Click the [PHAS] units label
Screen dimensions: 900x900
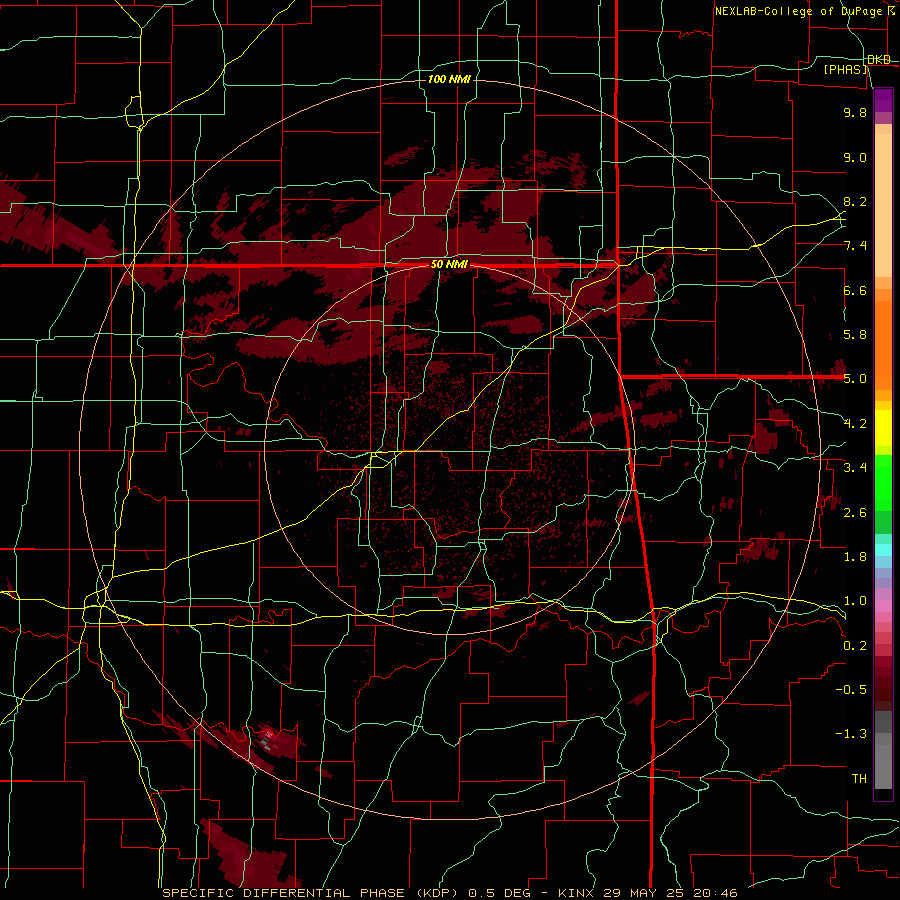[845, 69]
